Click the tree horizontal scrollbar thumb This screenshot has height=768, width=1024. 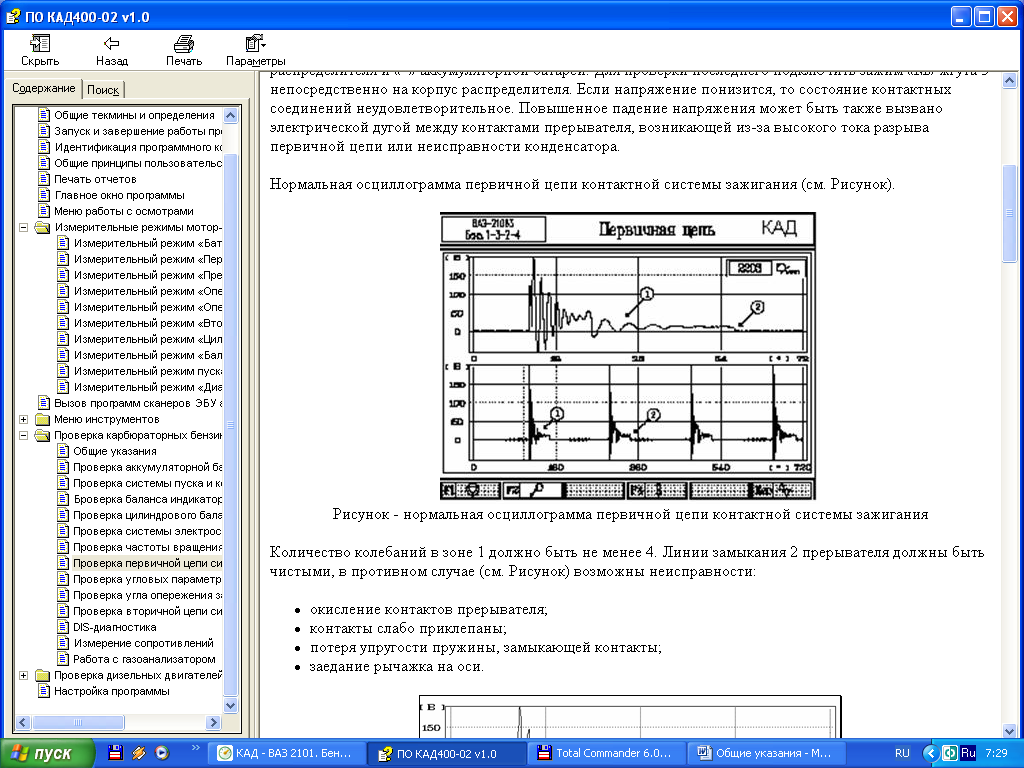point(78,722)
